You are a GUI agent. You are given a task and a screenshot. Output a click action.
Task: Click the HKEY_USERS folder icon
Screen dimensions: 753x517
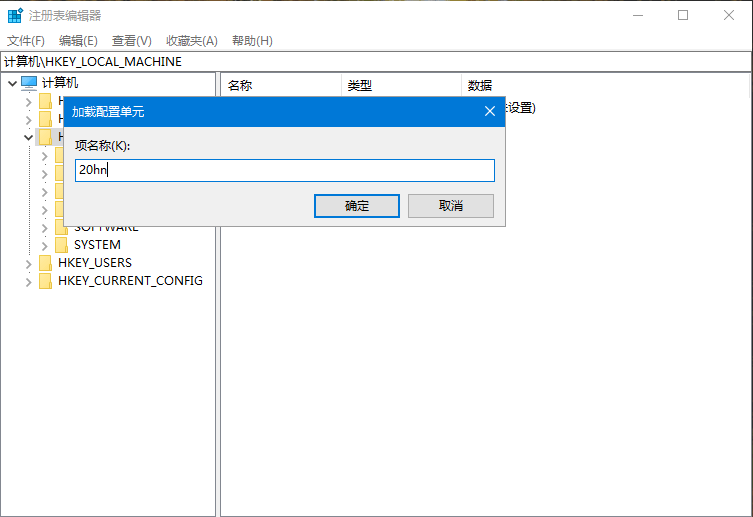point(45,263)
